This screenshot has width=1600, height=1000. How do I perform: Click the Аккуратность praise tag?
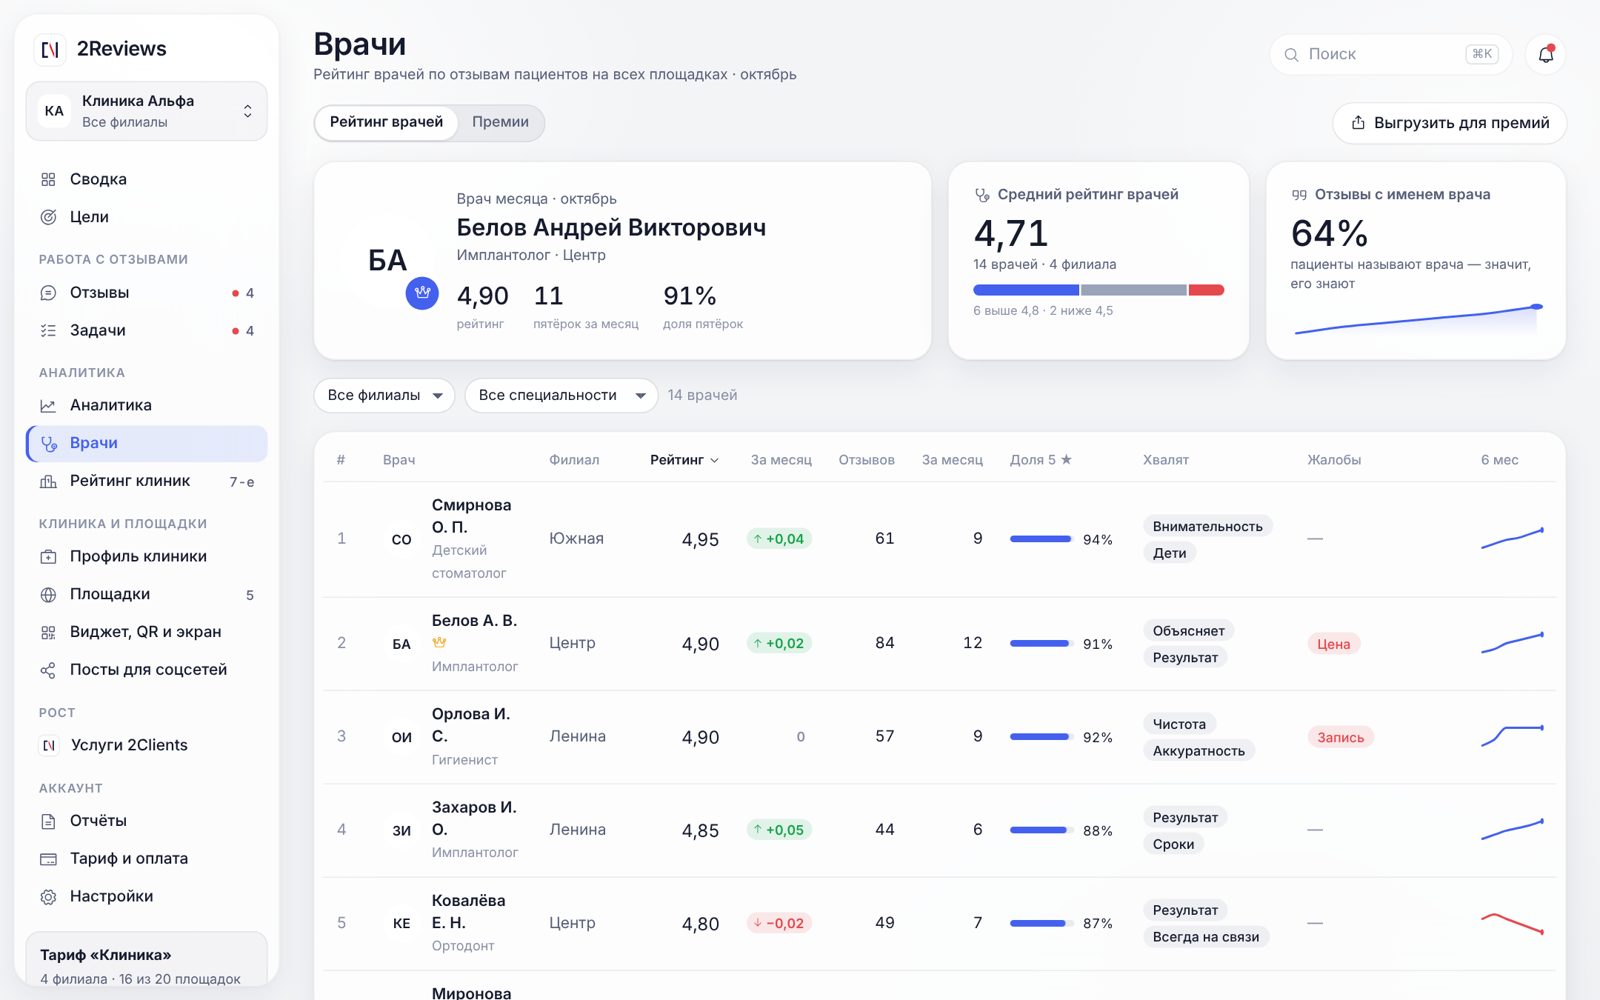[1198, 751]
